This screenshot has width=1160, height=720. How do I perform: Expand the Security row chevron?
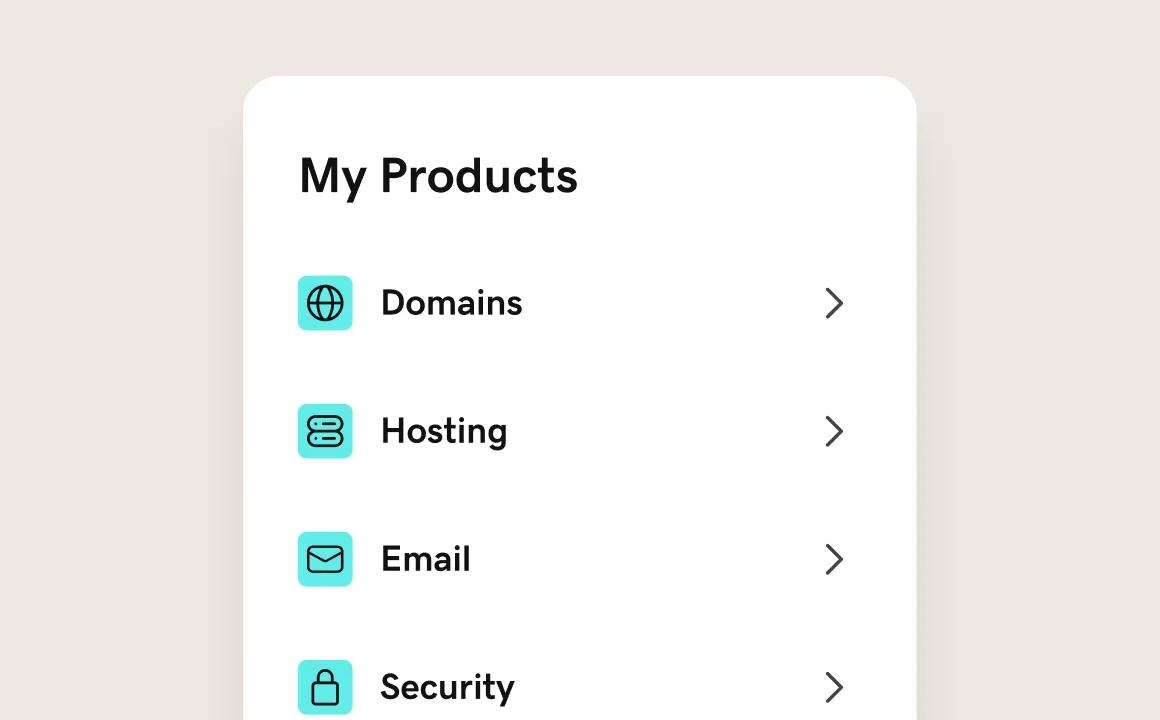[x=834, y=687]
